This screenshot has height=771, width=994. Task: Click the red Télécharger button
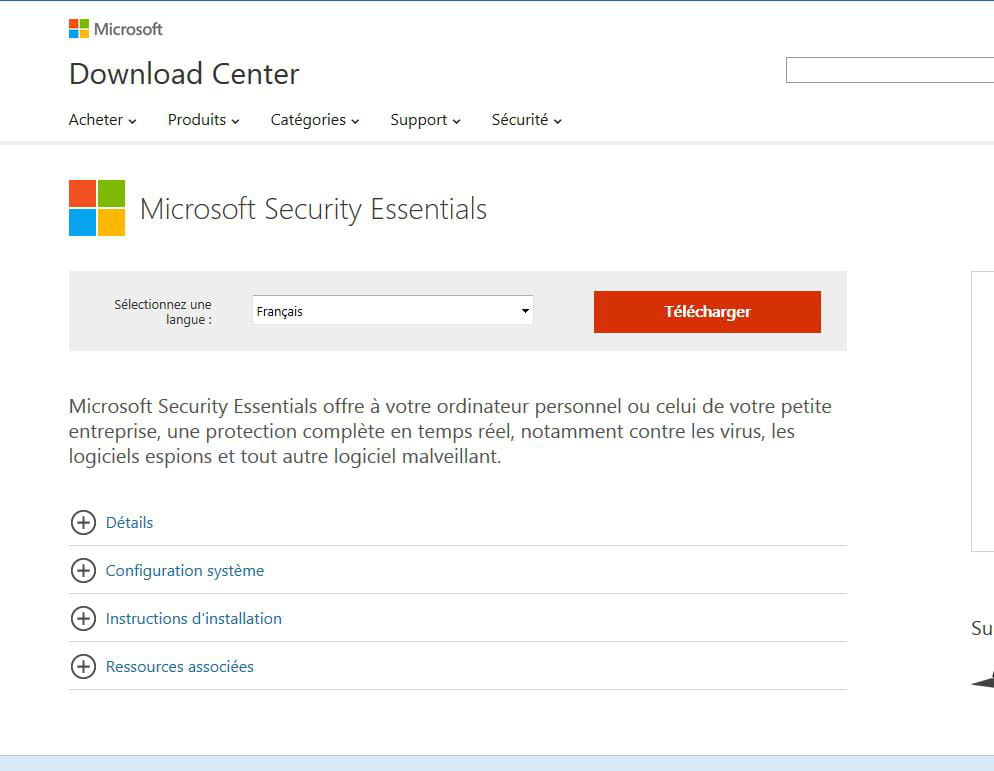[x=707, y=312]
